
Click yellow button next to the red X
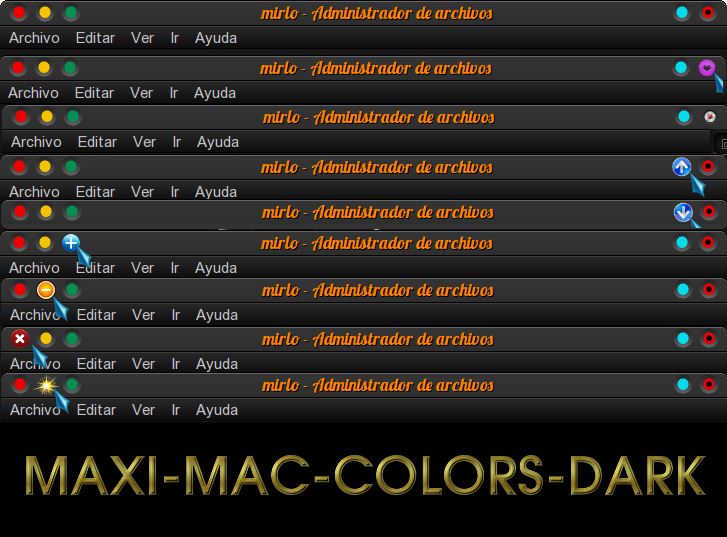[x=46, y=339]
